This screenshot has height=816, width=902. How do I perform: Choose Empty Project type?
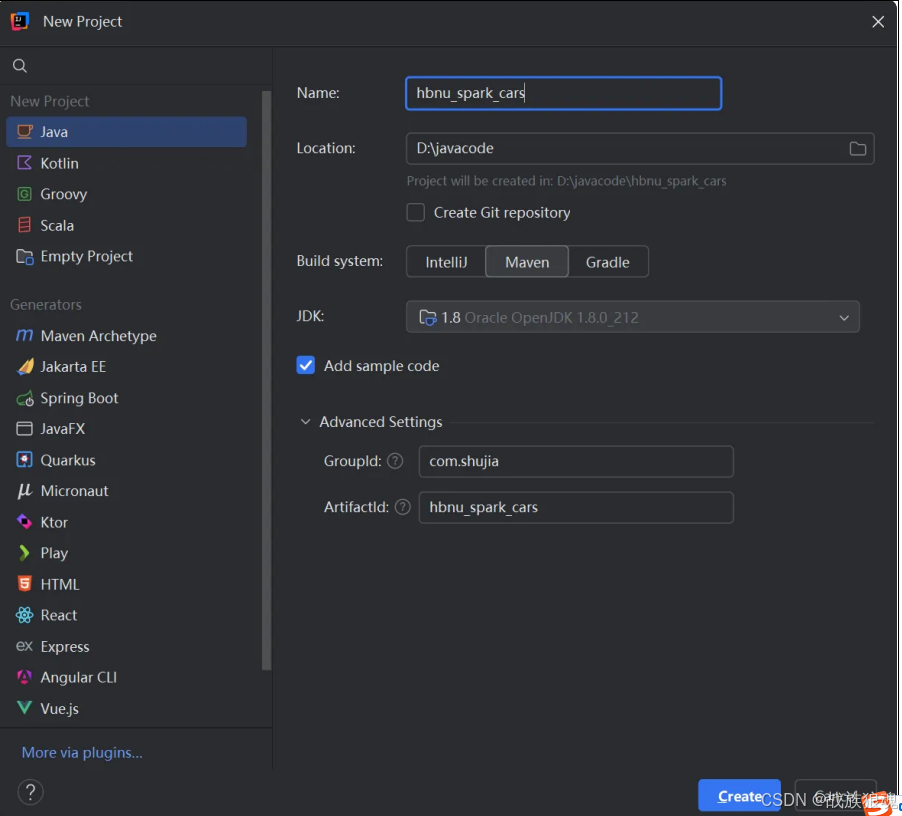tap(127, 256)
